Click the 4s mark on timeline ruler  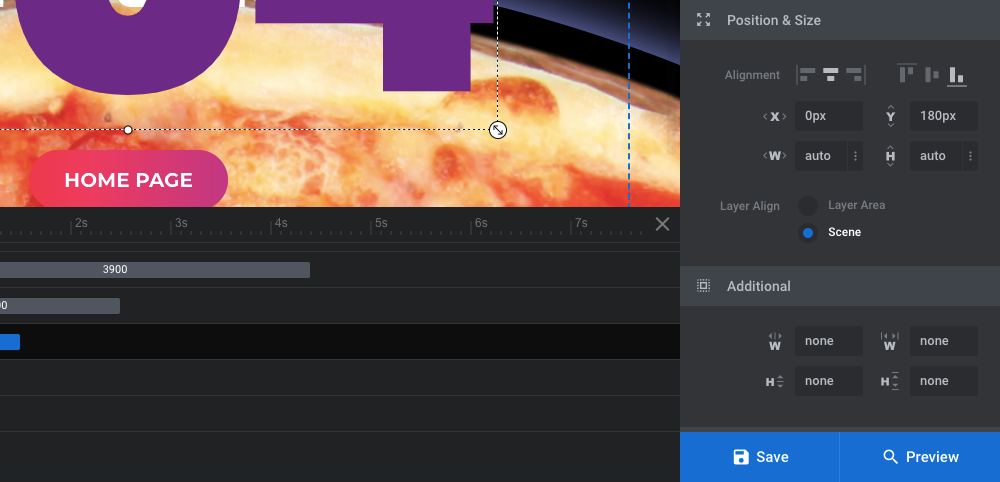pos(281,223)
